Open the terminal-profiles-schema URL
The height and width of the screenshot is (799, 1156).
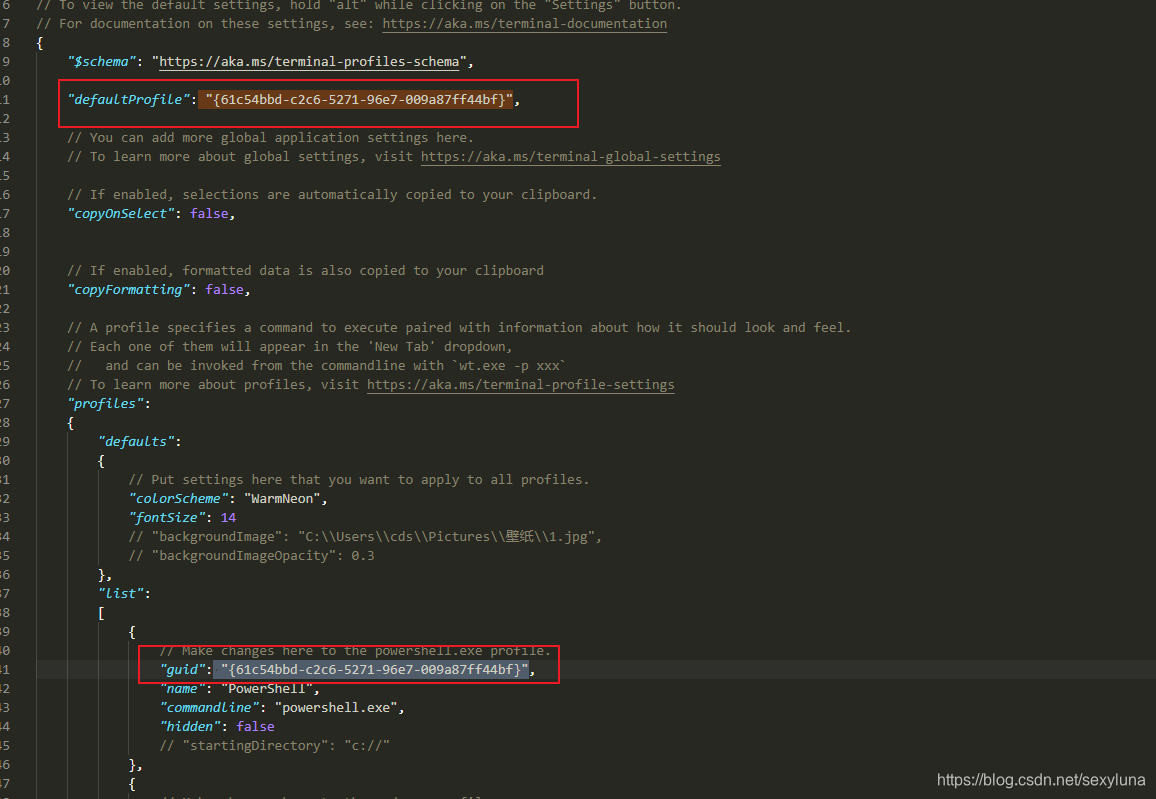coord(309,62)
